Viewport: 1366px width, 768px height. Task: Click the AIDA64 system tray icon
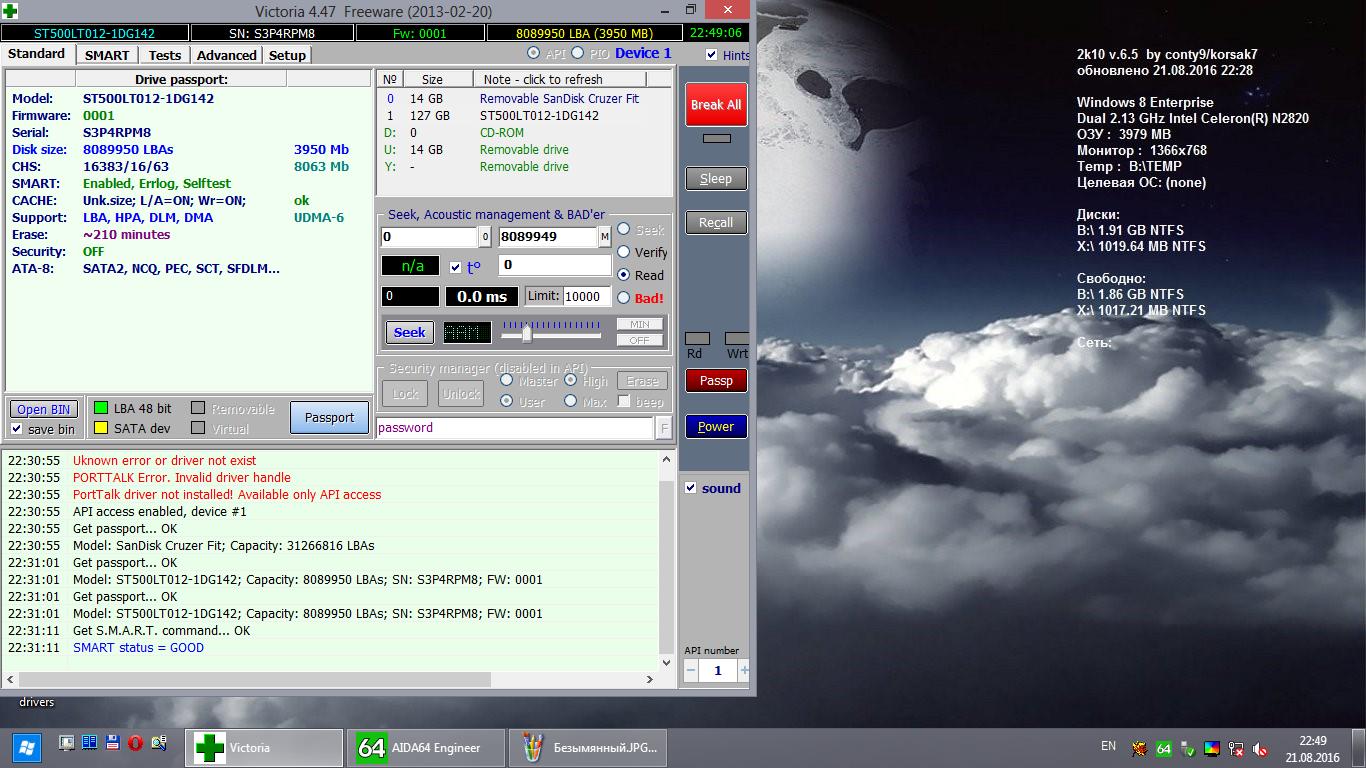point(1164,748)
